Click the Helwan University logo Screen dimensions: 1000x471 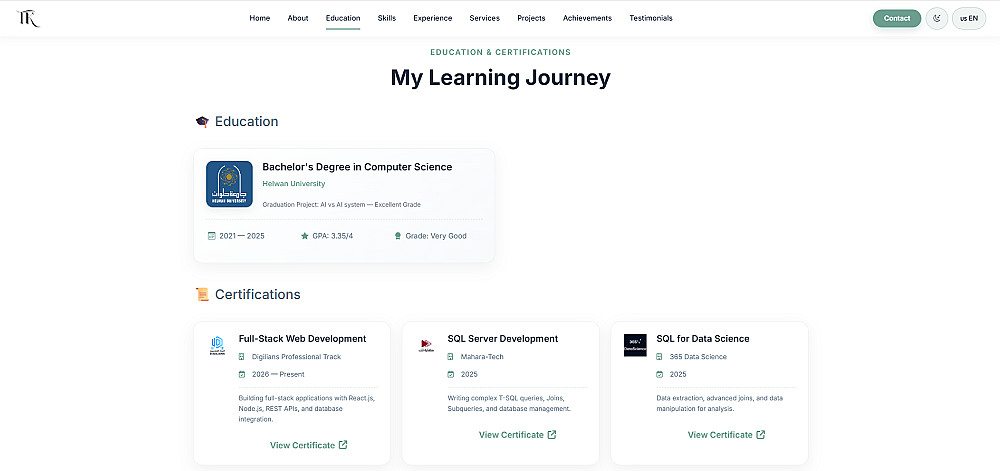coord(229,184)
